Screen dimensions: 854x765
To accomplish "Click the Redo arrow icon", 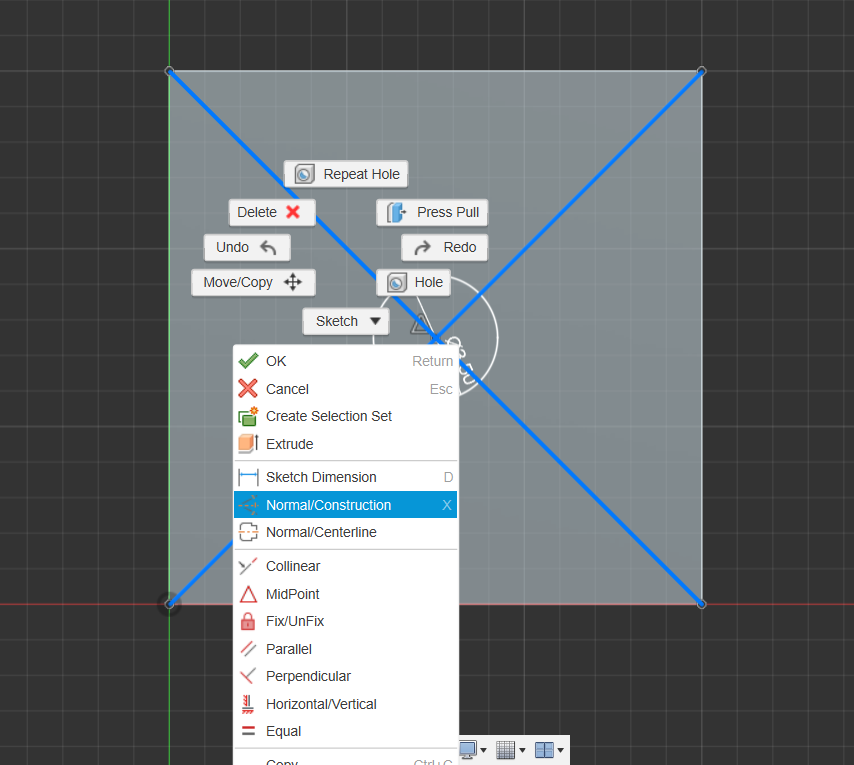I will [422, 247].
